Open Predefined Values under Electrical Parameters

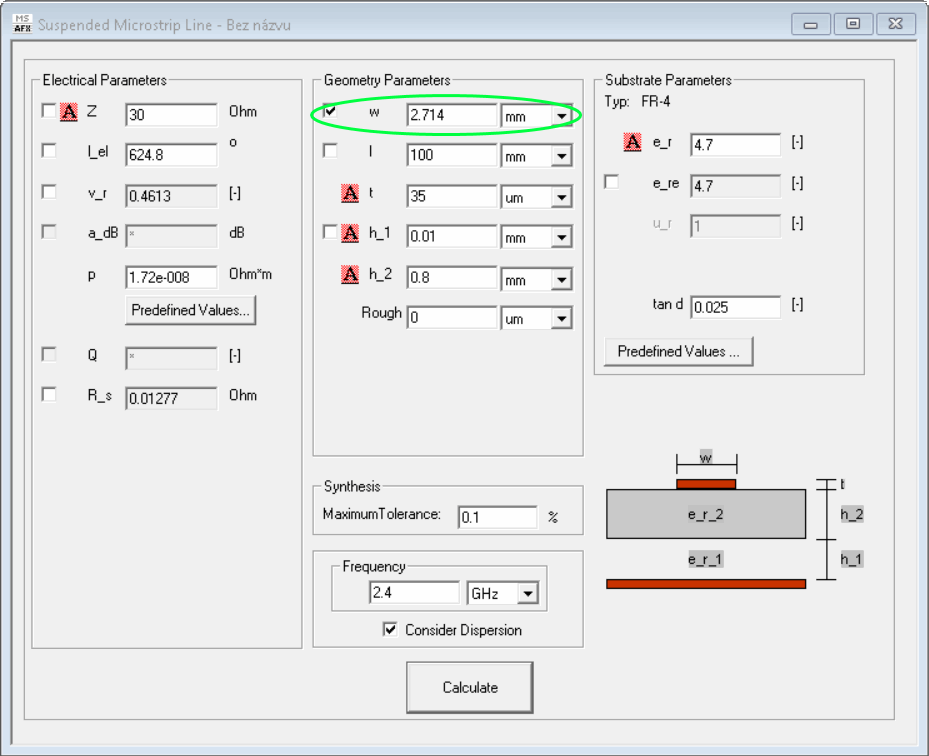pyautogui.click(x=191, y=310)
